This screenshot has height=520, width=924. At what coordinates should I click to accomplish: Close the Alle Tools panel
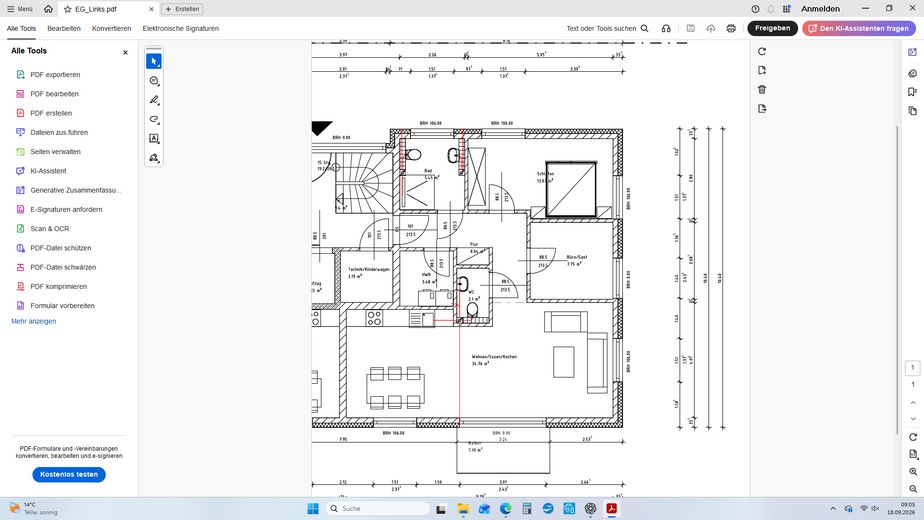pos(125,52)
